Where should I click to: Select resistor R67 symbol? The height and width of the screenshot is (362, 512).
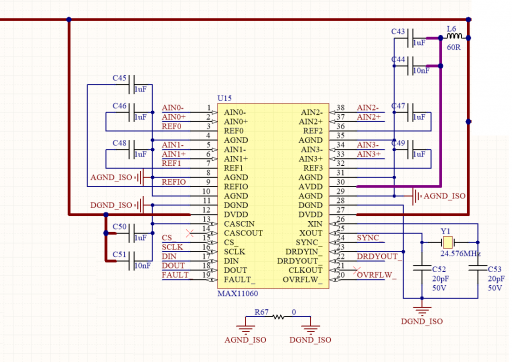pyautogui.click(x=279, y=317)
